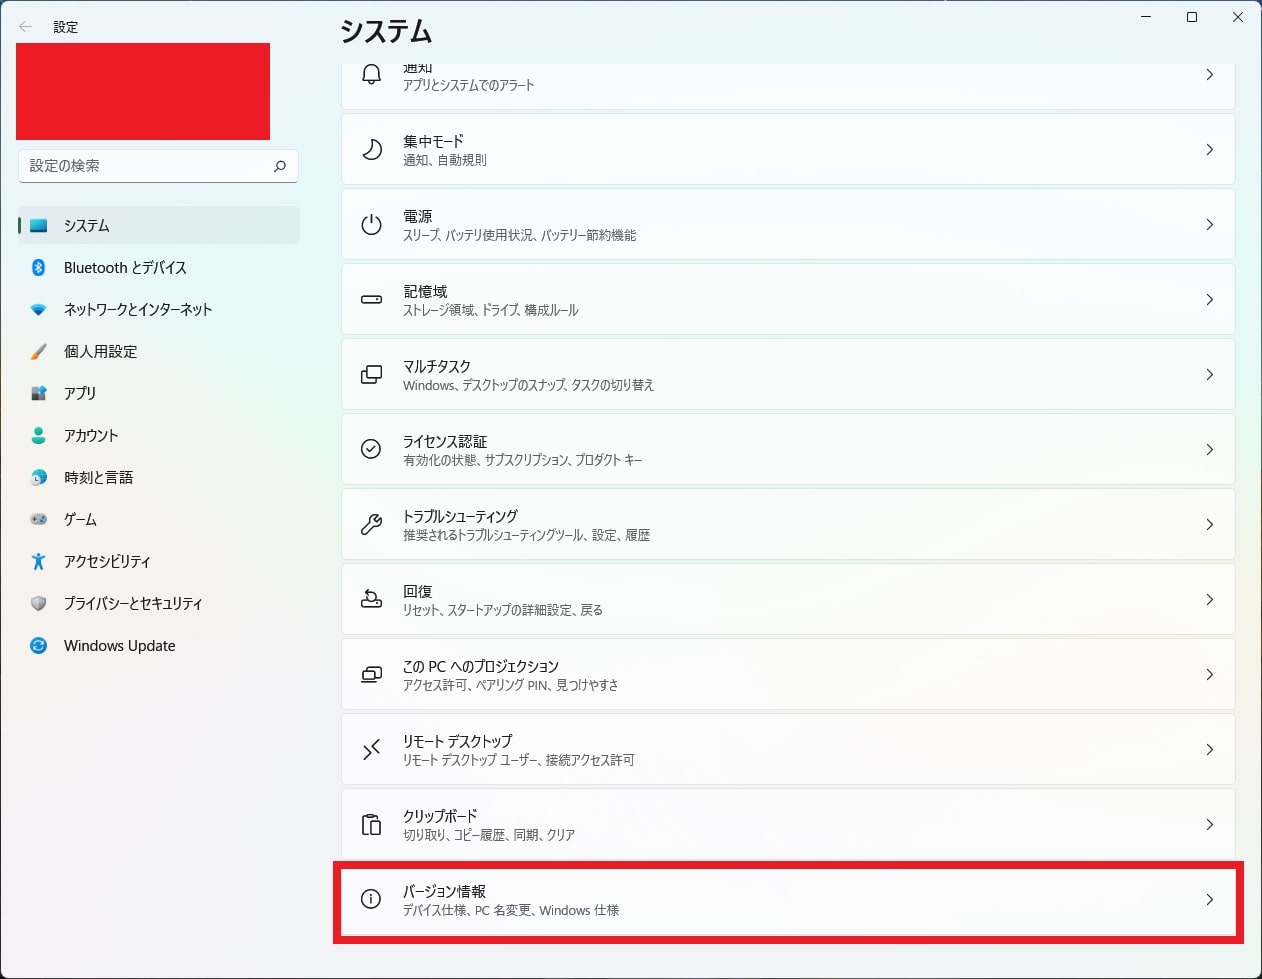Screen dimensions: 1262x979
Task: Click the network Wi-Fi icon in the sidebar
Action: [39, 310]
